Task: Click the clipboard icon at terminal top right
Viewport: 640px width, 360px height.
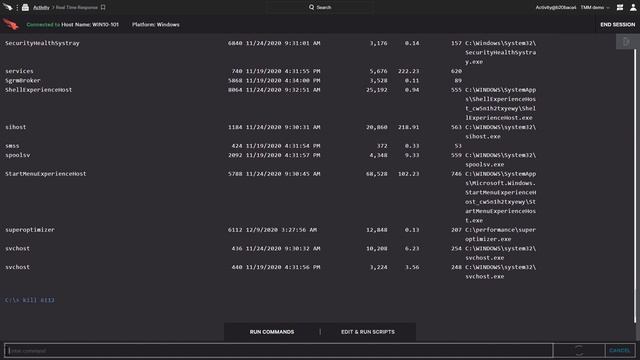Action: (x=626, y=42)
